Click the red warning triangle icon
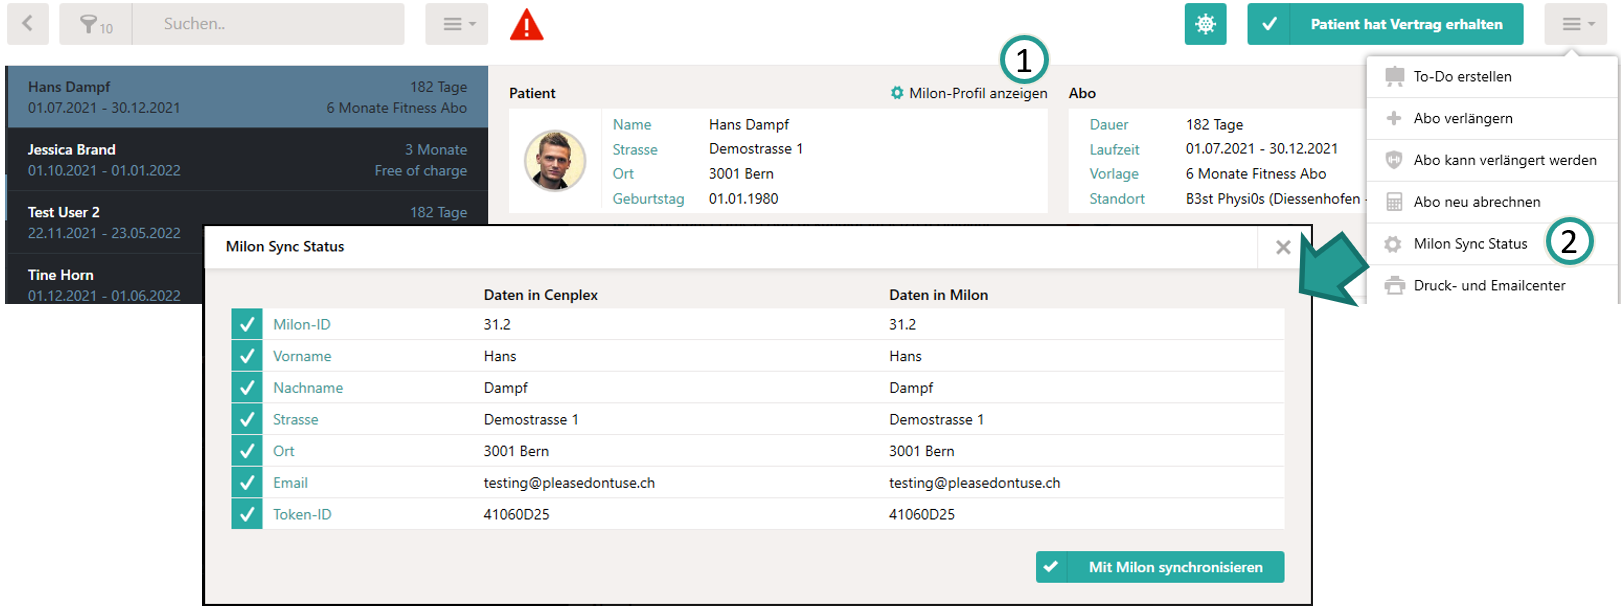Screen dimensions: 1621x606 click(x=526, y=25)
